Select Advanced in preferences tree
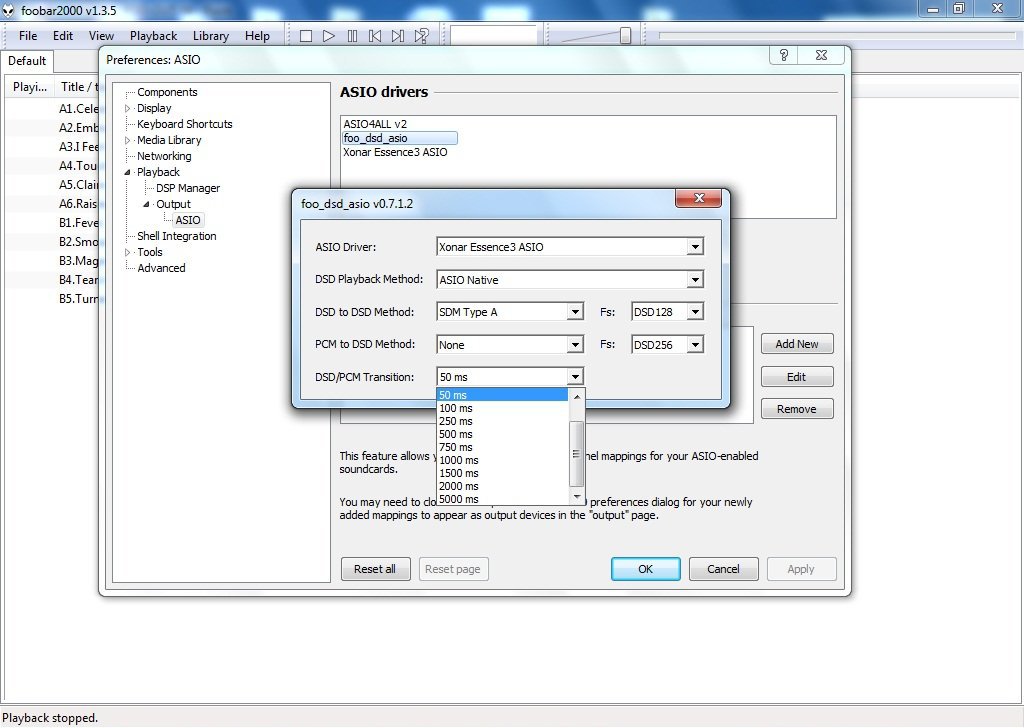This screenshot has height=728, width=1024. [161, 268]
